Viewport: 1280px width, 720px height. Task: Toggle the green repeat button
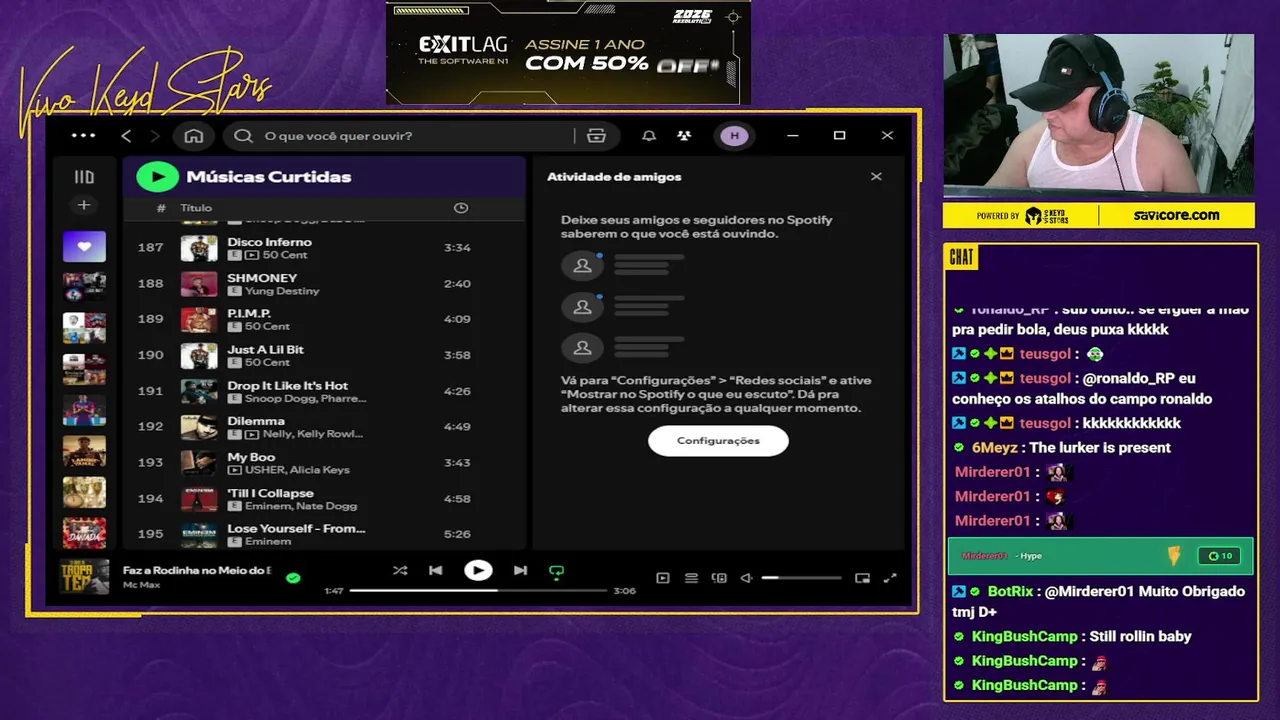pyautogui.click(x=557, y=571)
